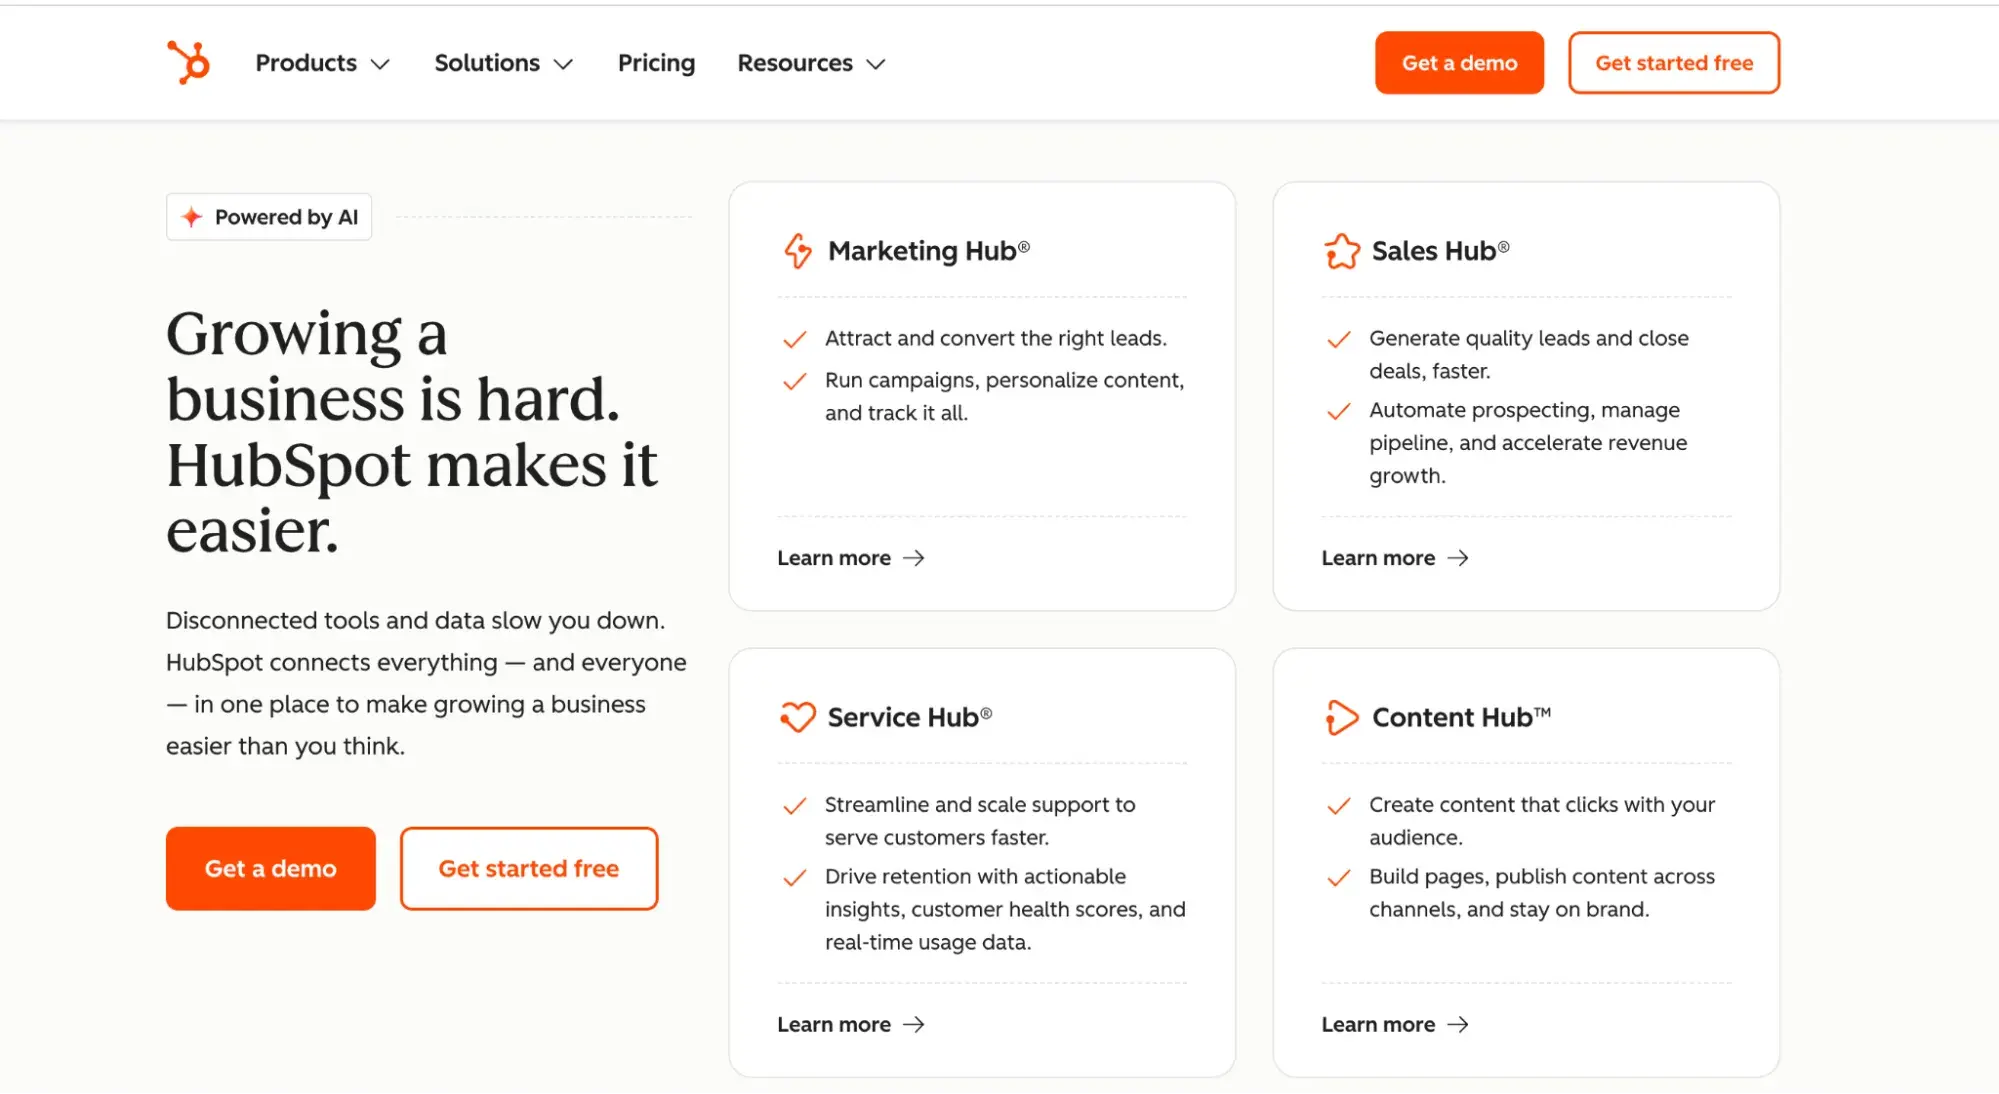Click checkmark beside 'Streamline and scale support'
Image resolution: width=1999 pixels, height=1094 pixels.
pyautogui.click(x=794, y=806)
